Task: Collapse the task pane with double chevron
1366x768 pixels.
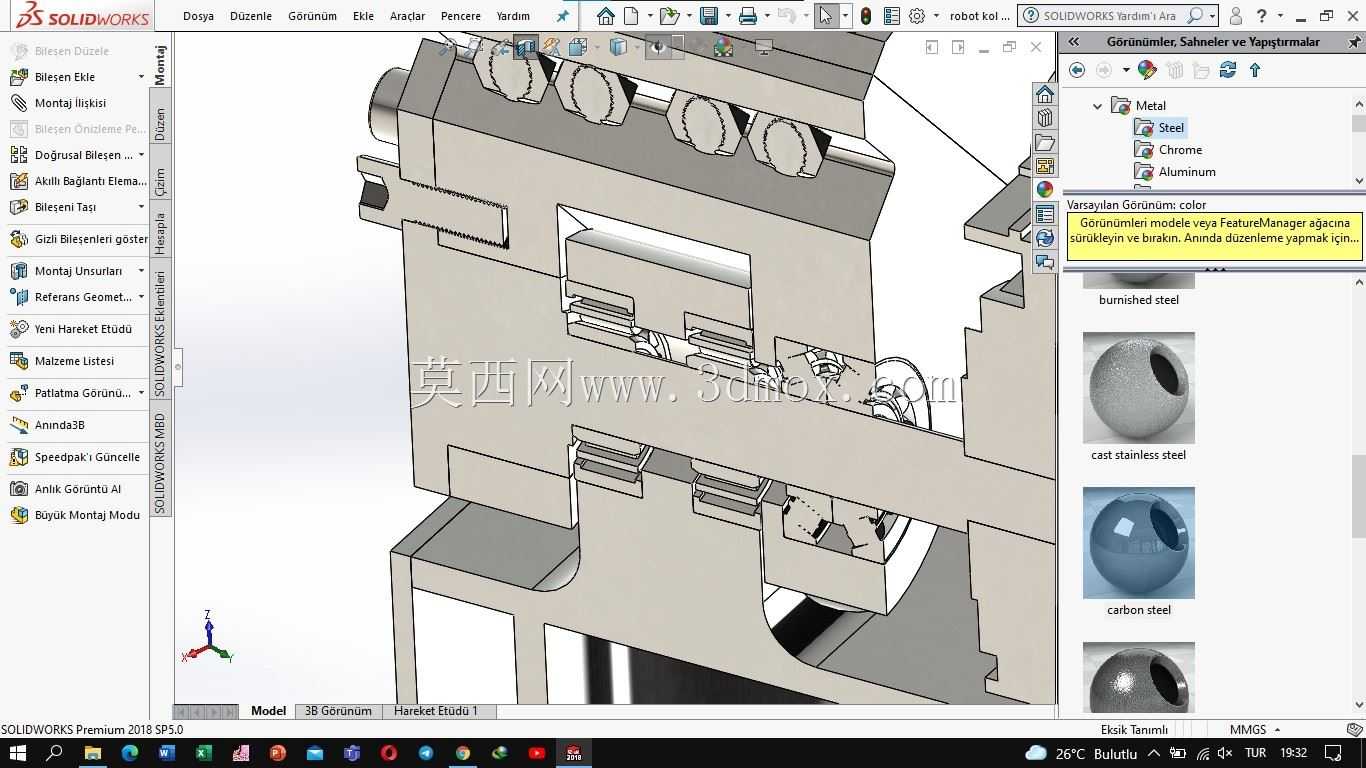Action: (x=1073, y=42)
